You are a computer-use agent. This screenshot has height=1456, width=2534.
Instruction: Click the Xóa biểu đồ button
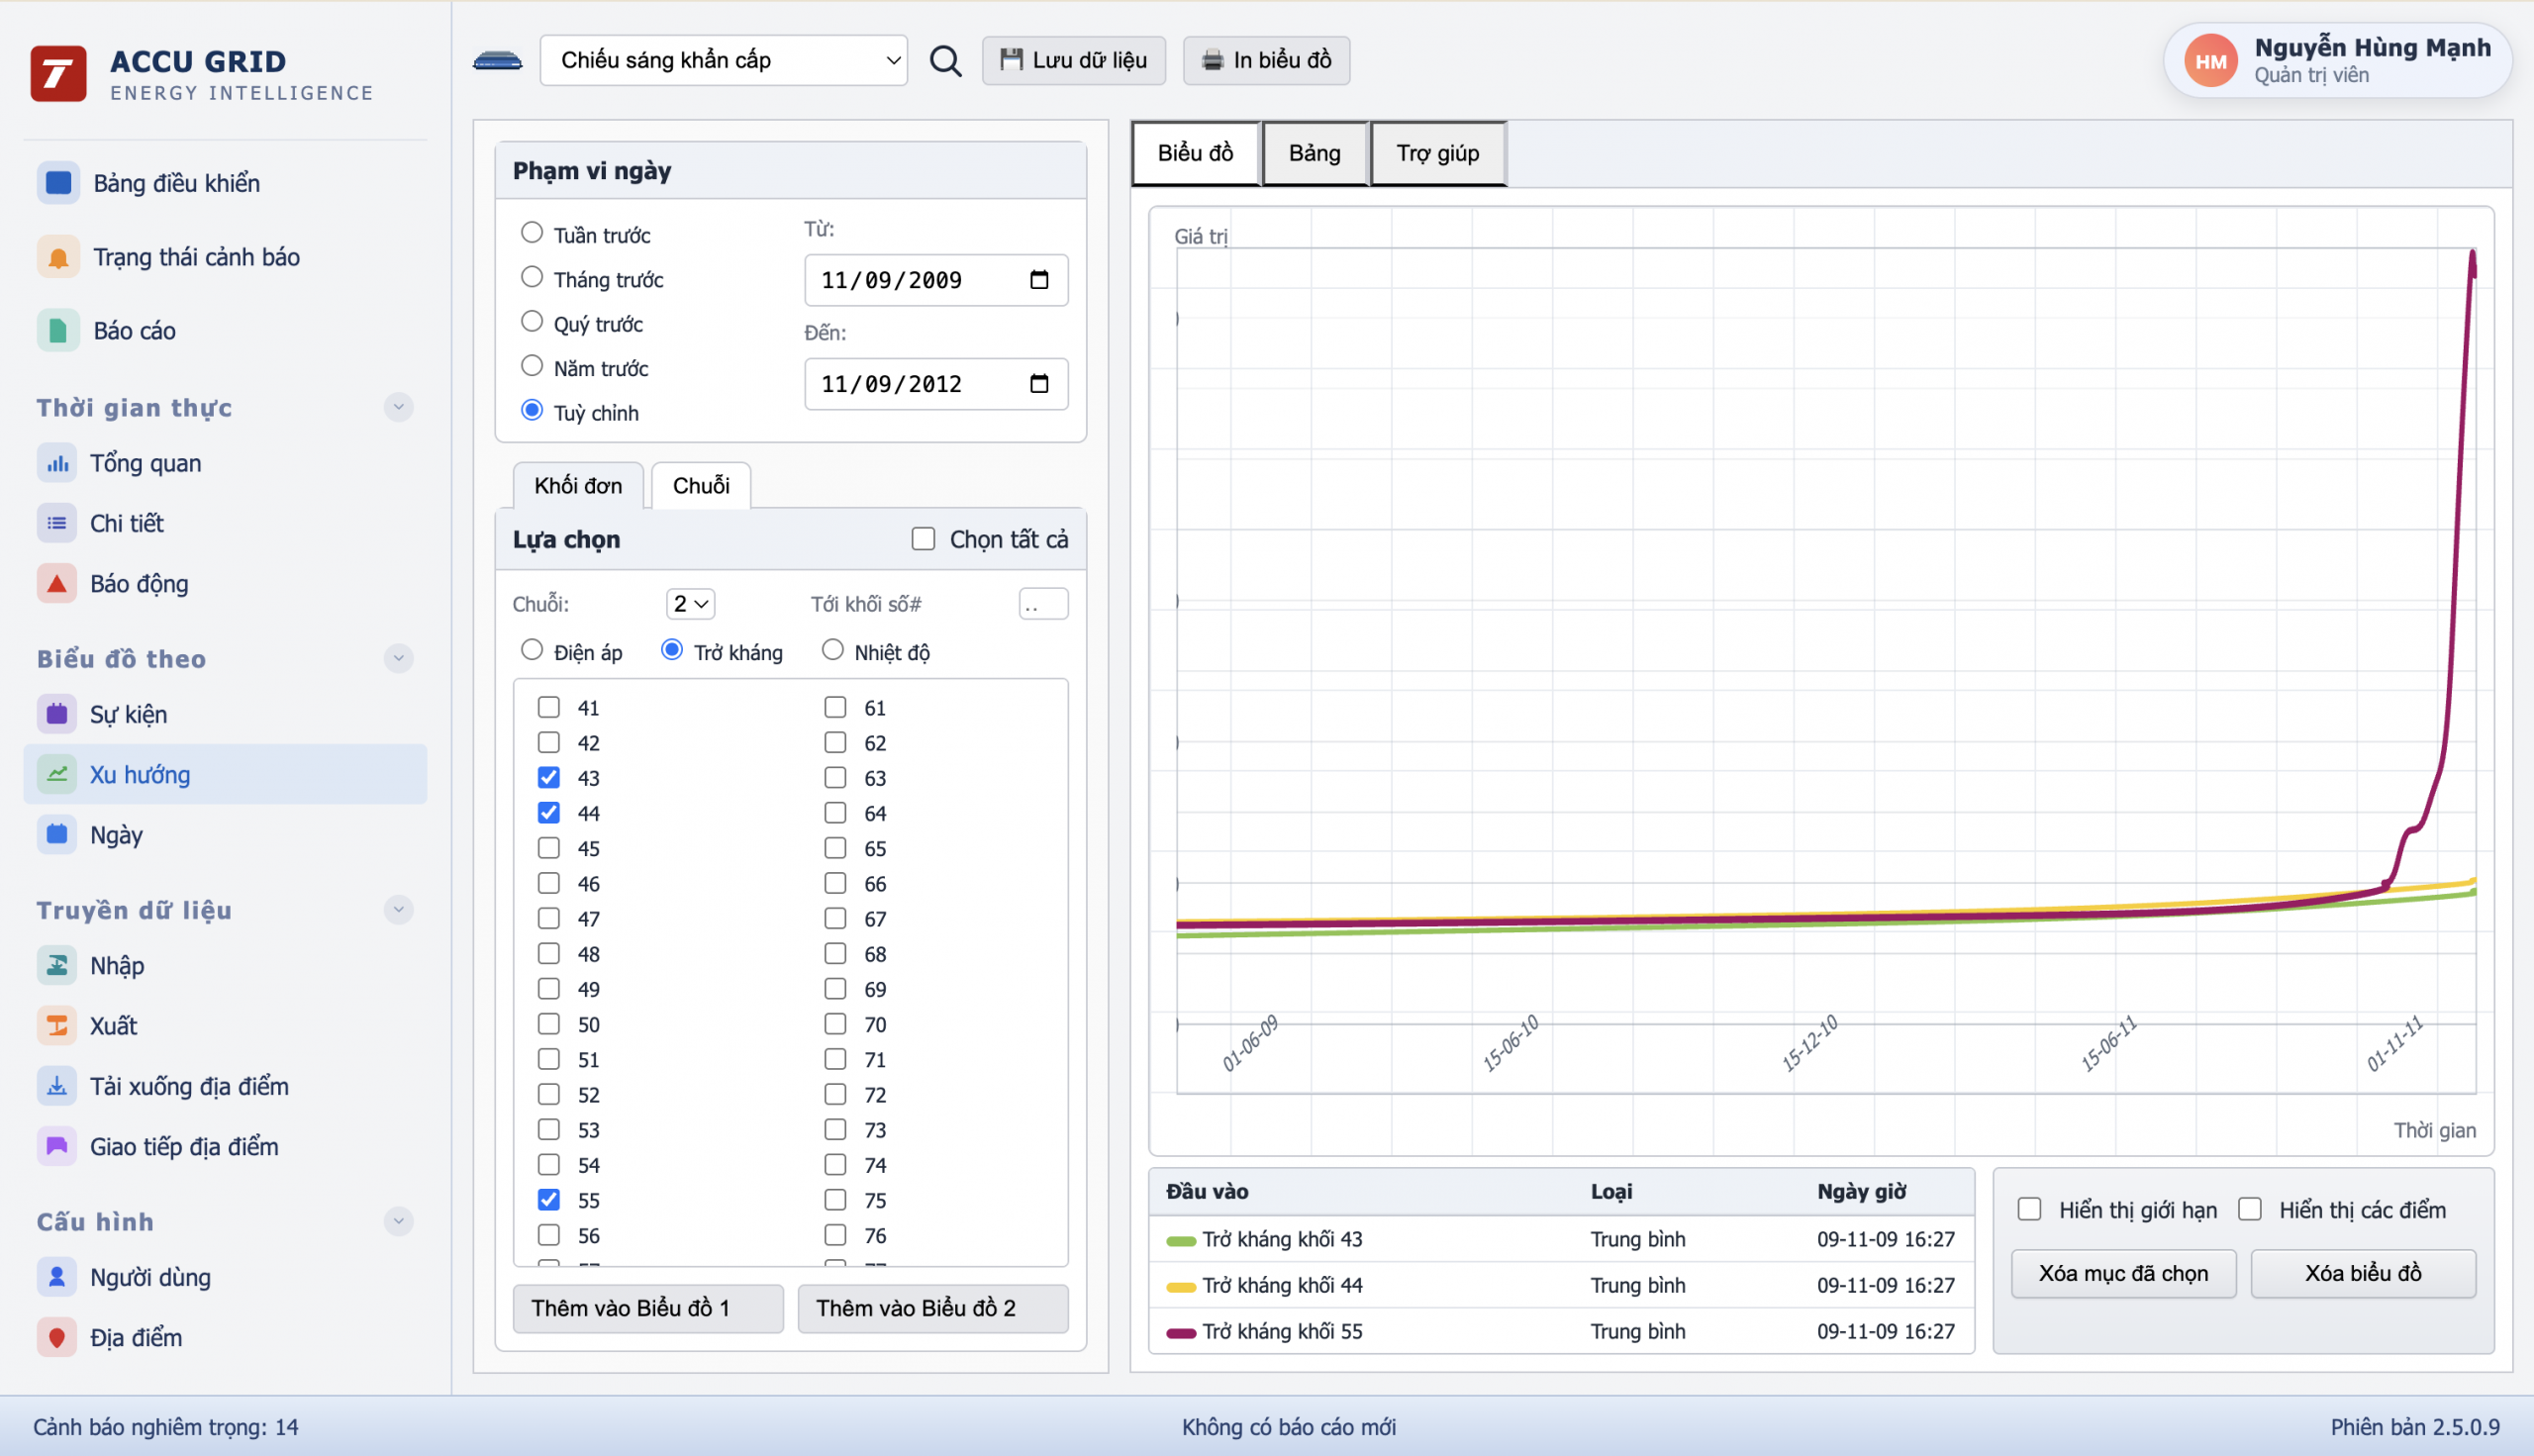click(2362, 1273)
